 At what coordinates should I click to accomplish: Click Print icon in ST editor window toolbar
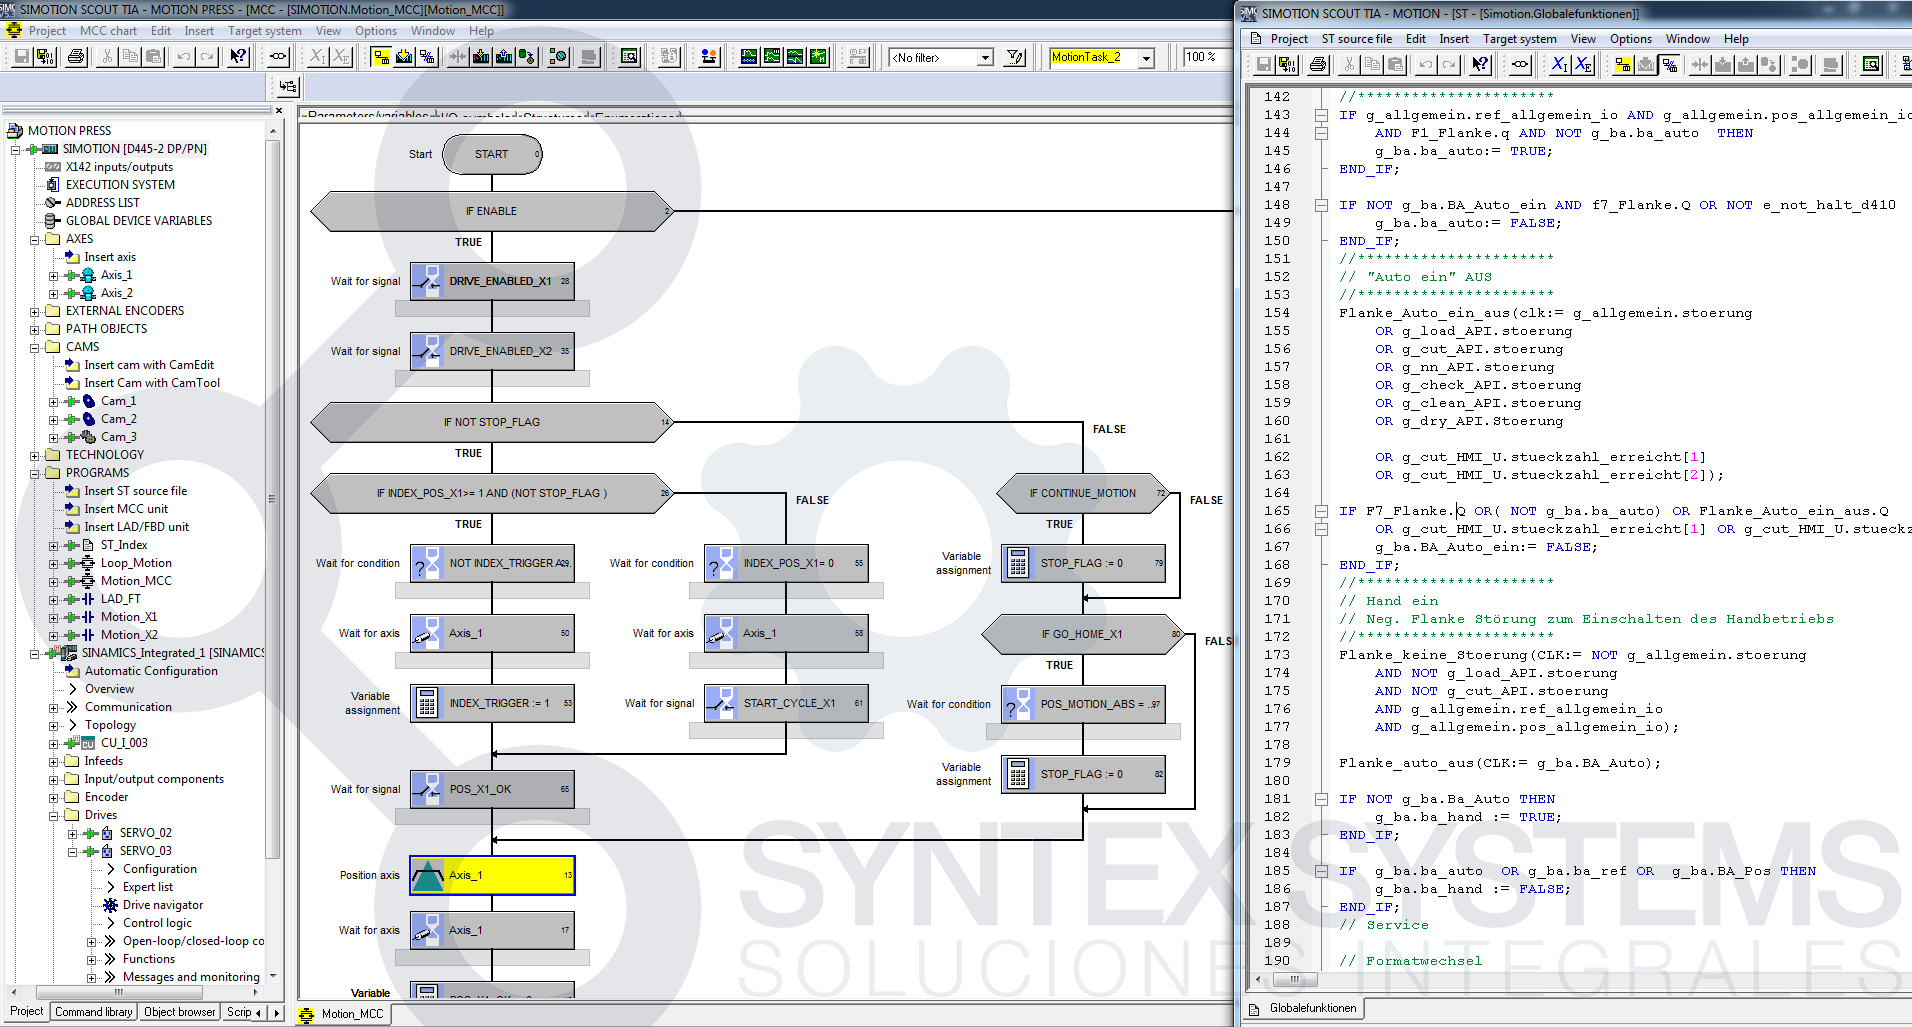coord(1318,65)
